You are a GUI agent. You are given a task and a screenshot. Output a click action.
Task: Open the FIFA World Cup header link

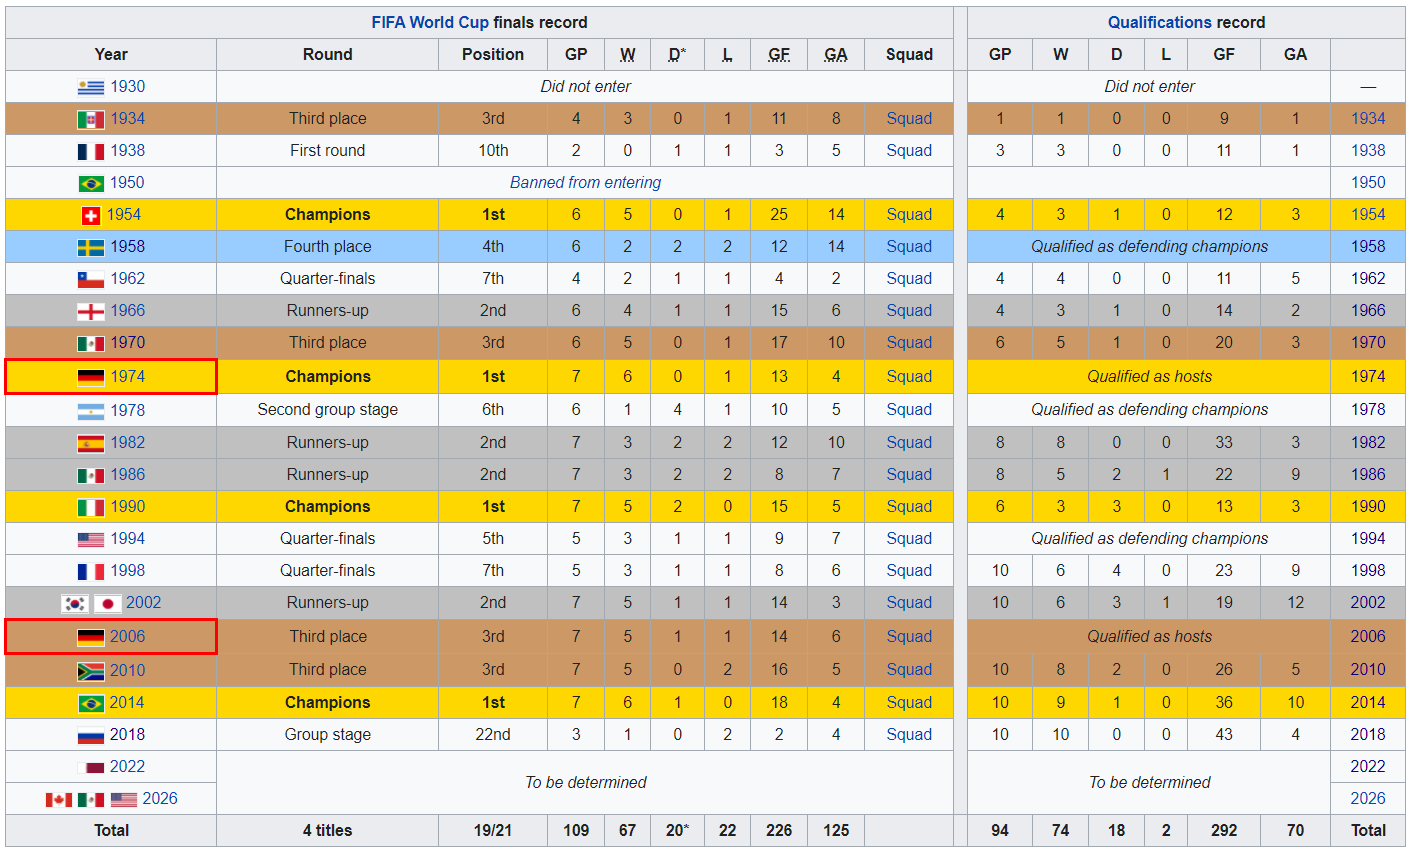430,22
